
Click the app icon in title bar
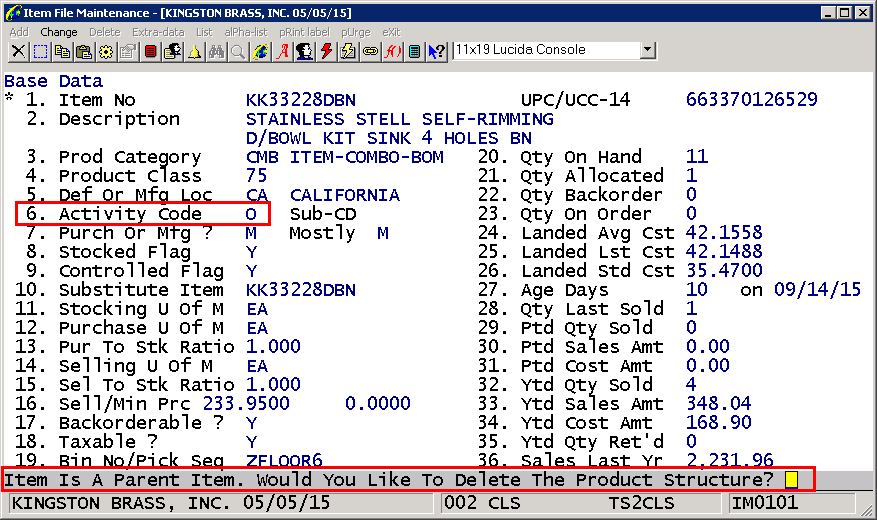12,12
